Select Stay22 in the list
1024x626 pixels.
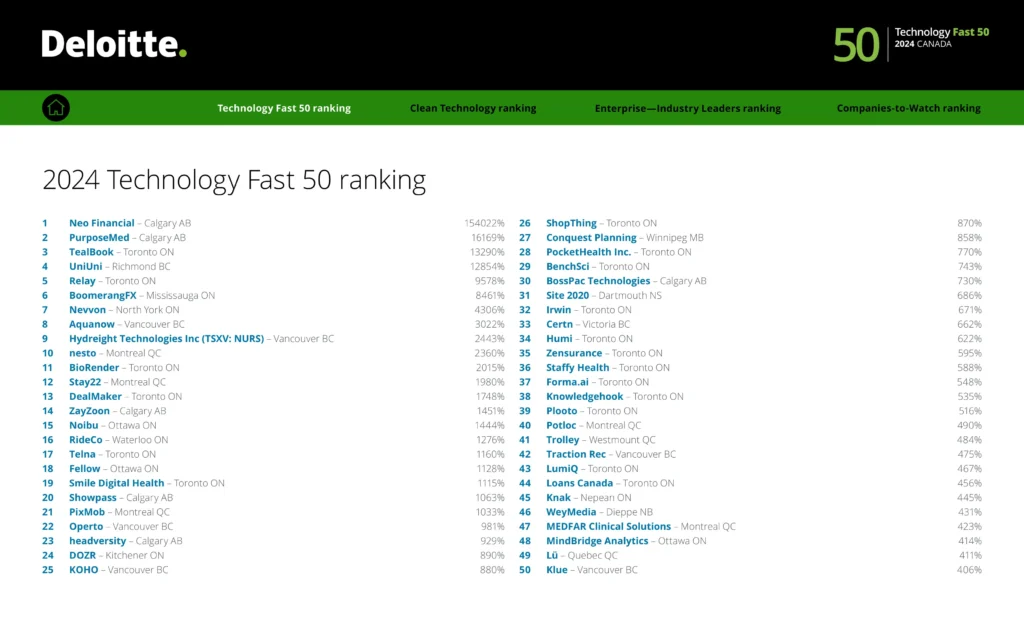(85, 382)
